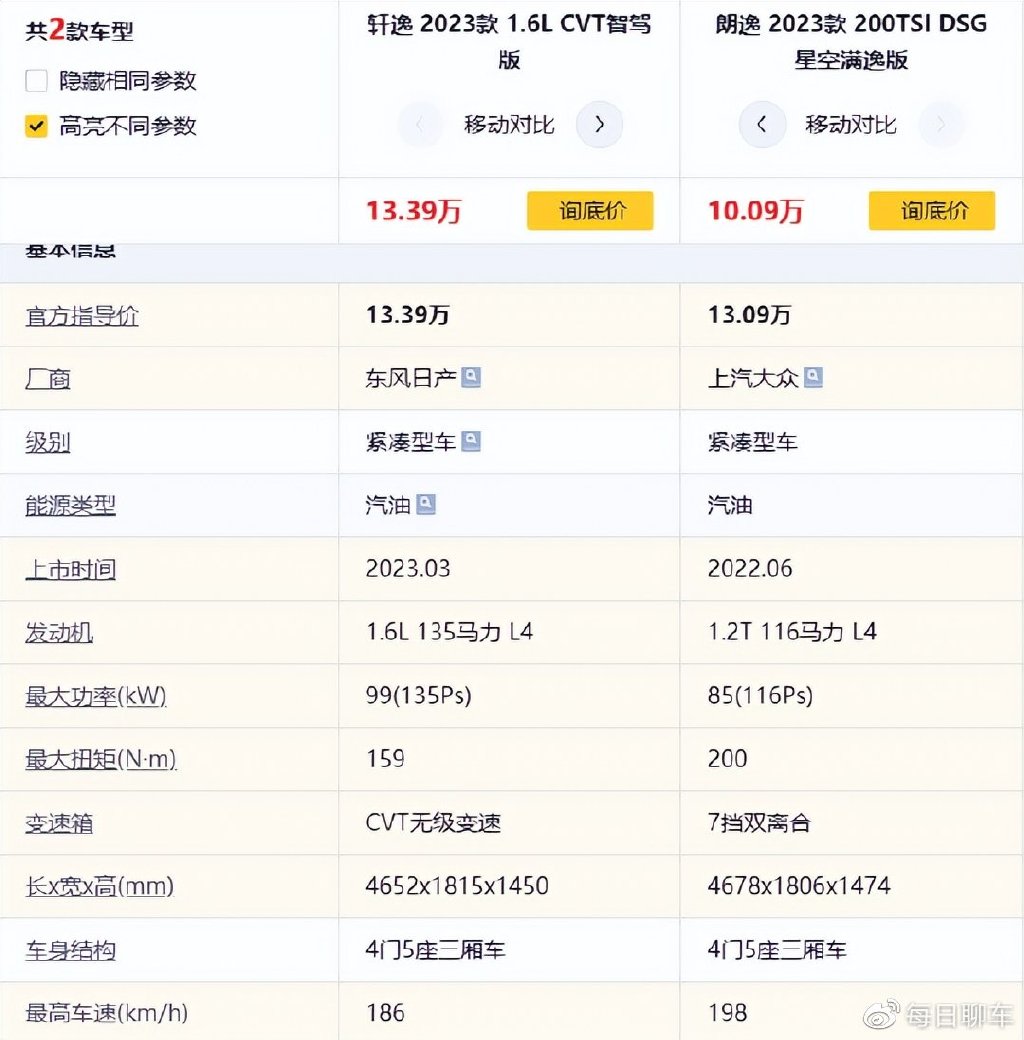This screenshot has width=1024, height=1040.
Task: Select the 198 top speed value
Action: [x=728, y=1013]
